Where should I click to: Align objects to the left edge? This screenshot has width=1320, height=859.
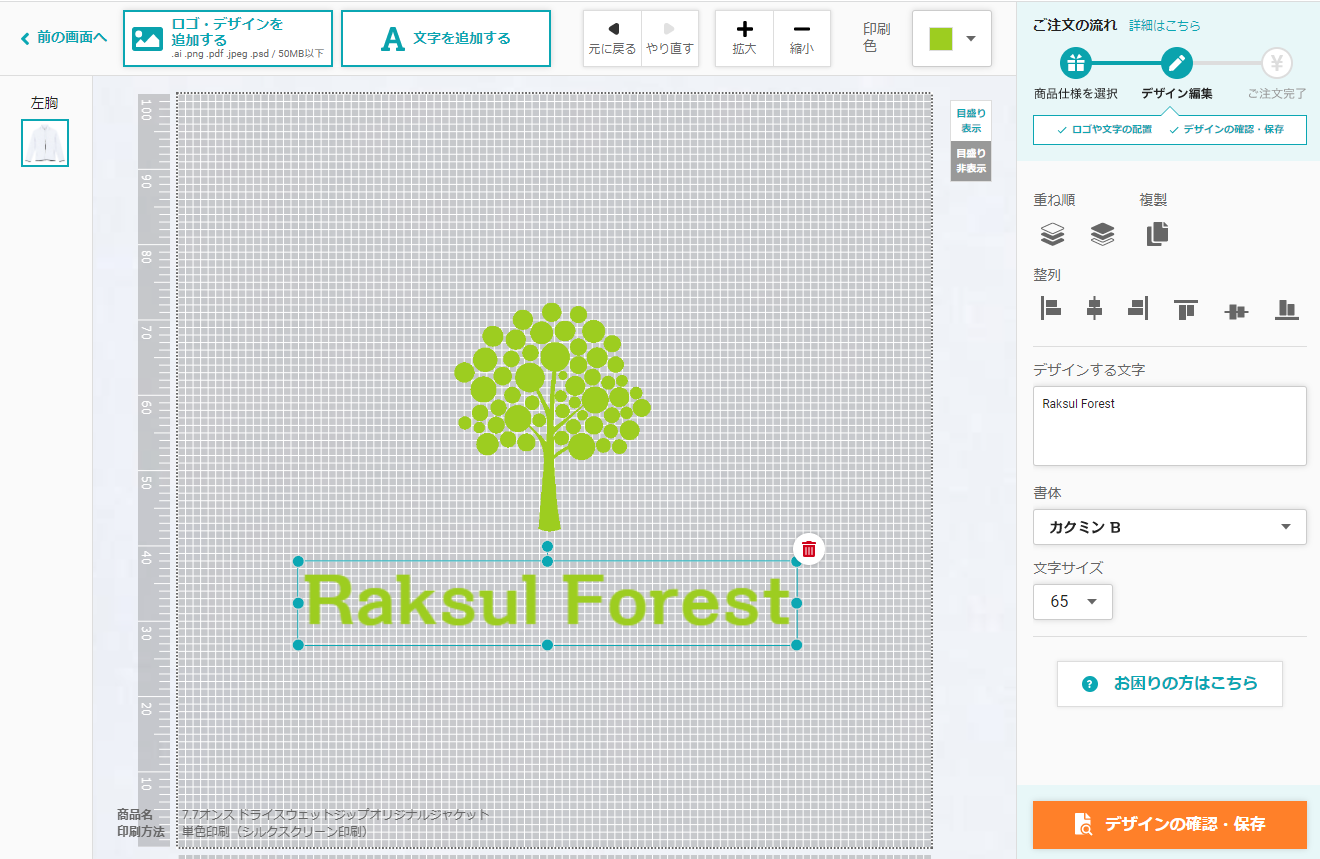[1051, 308]
